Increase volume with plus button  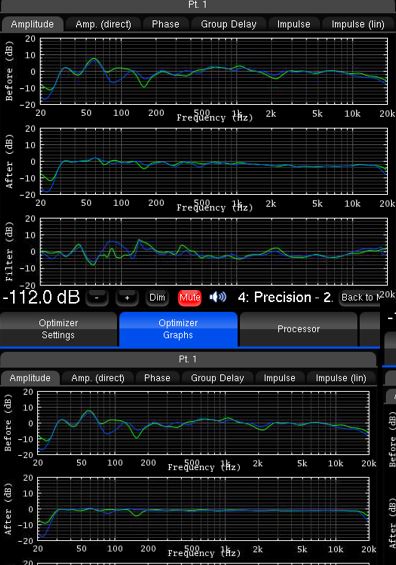tap(127, 298)
